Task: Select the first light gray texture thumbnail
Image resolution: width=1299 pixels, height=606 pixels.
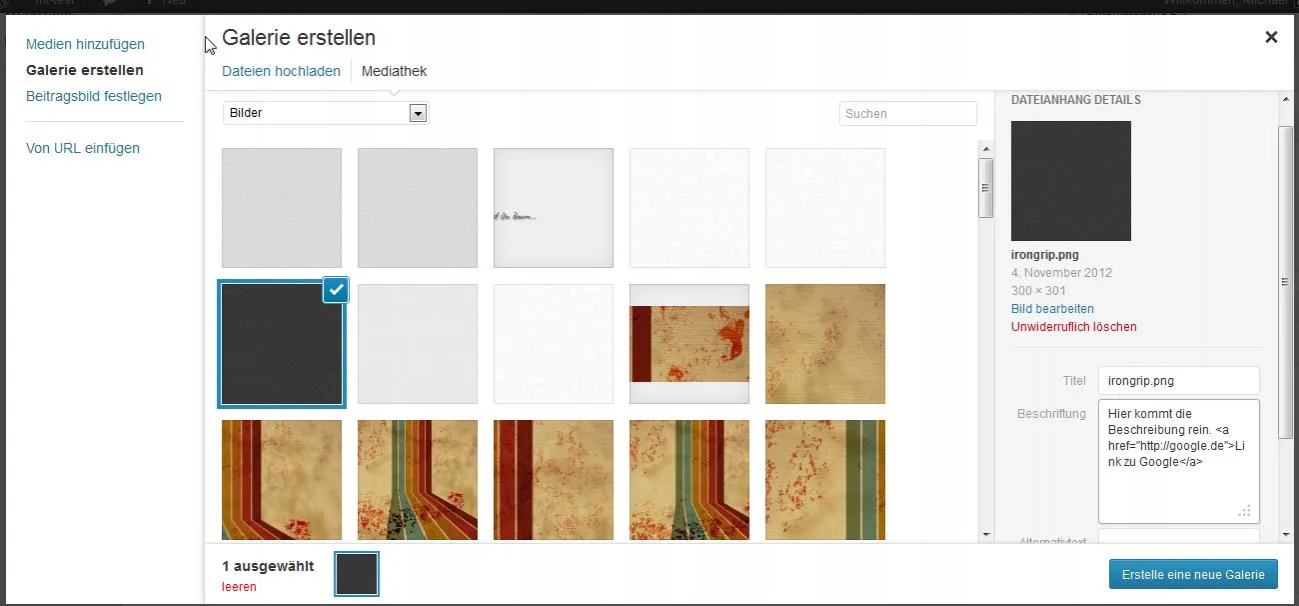Action: pyautogui.click(x=282, y=208)
